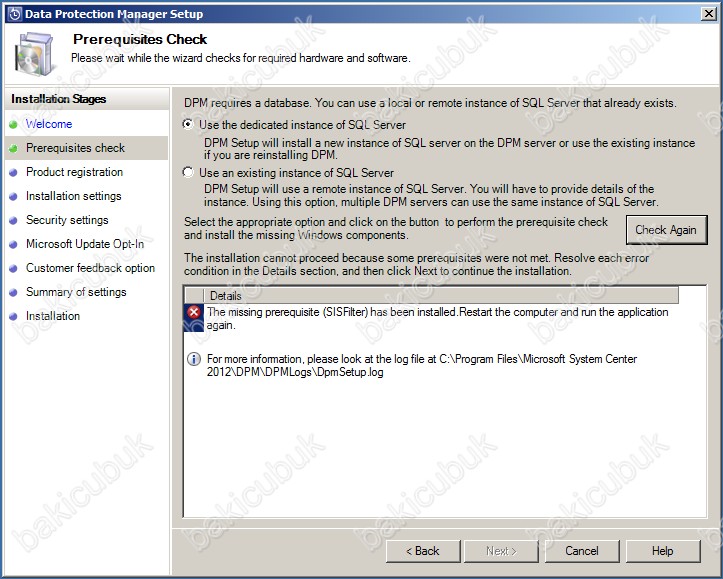The height and width of the screenshot is (579, 723).
Task: Click the Cancel button
Action: [582, 551]
